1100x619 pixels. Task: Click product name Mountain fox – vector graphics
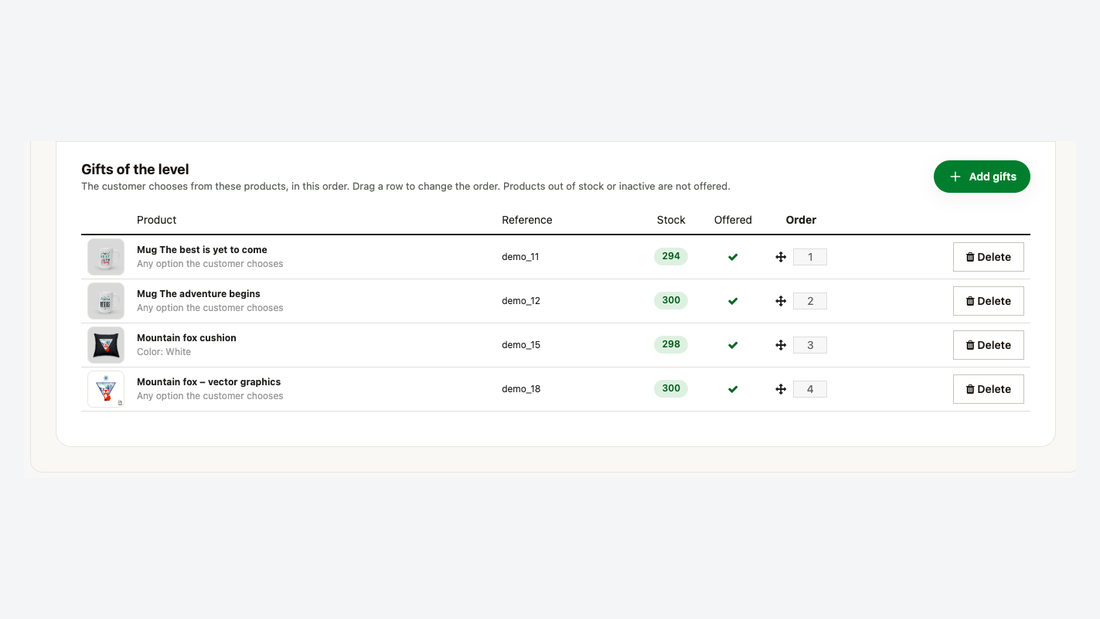click(208, 382)
